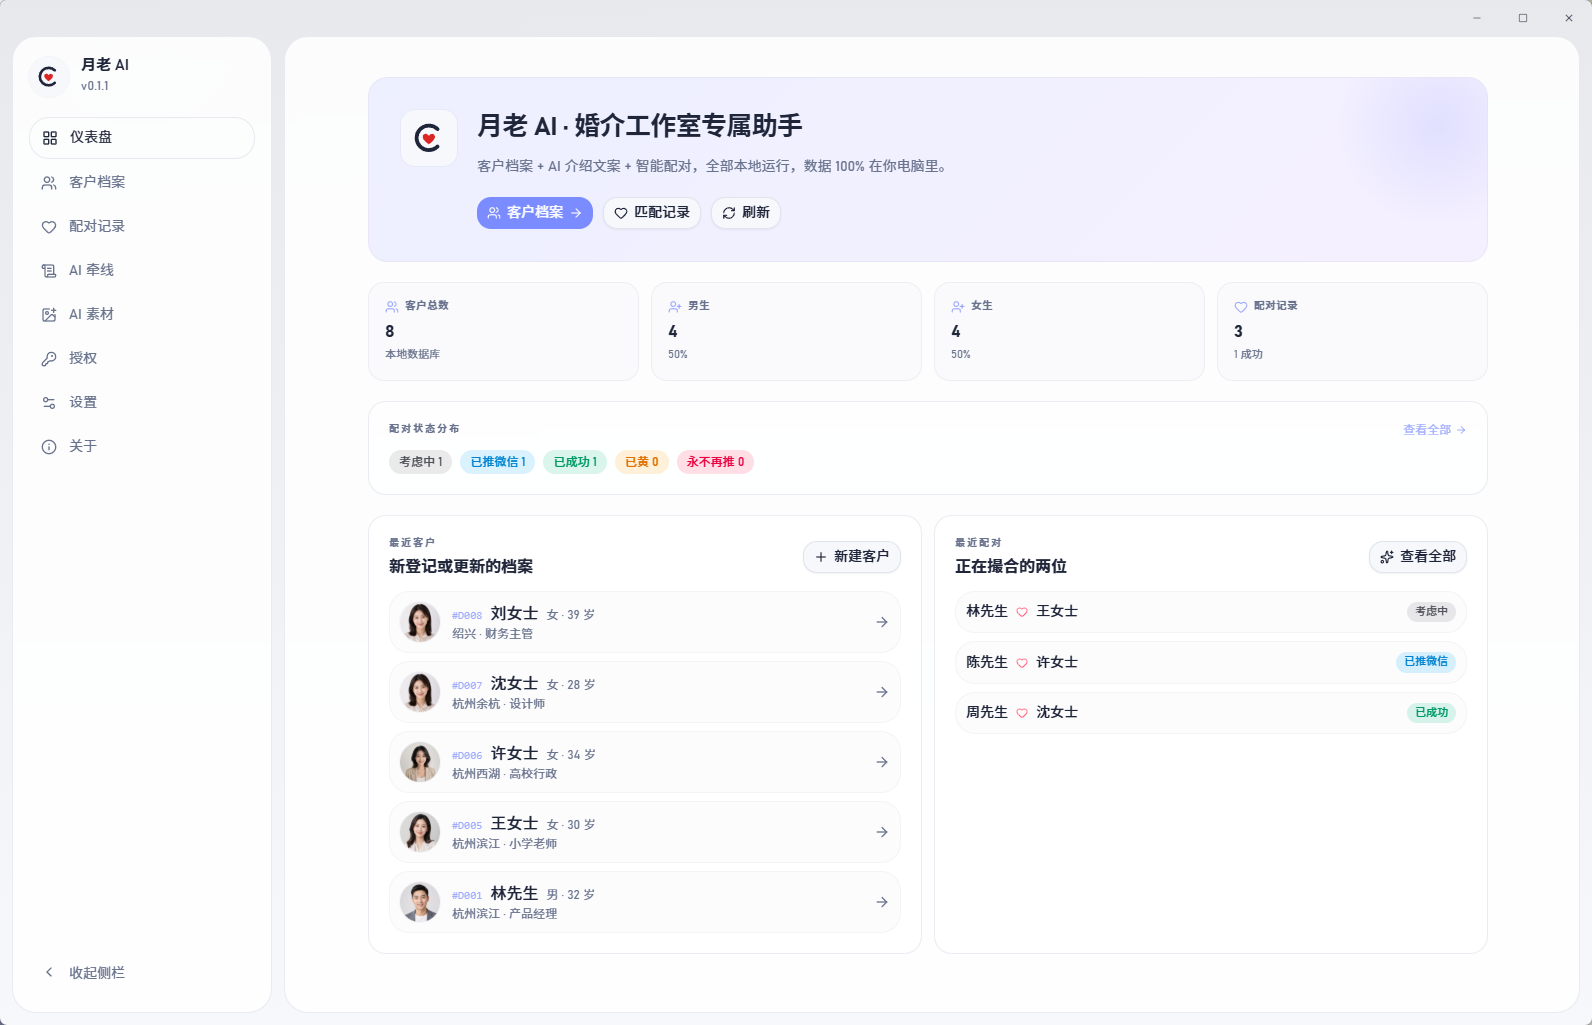Click the AI 牵线 sidebar icon
This screenshot has width=1592, height=1025.
pos(49,271)
